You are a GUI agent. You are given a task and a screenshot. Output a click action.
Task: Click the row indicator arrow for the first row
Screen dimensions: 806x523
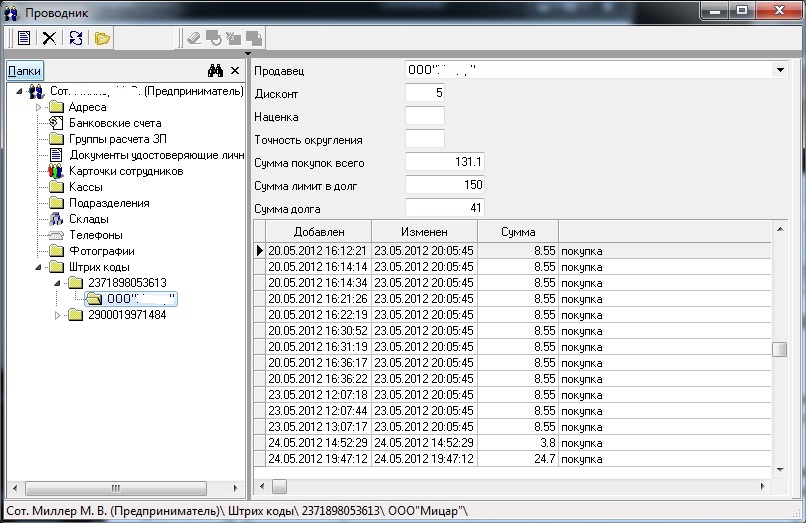pyautogui.click(x=260, y=251)
